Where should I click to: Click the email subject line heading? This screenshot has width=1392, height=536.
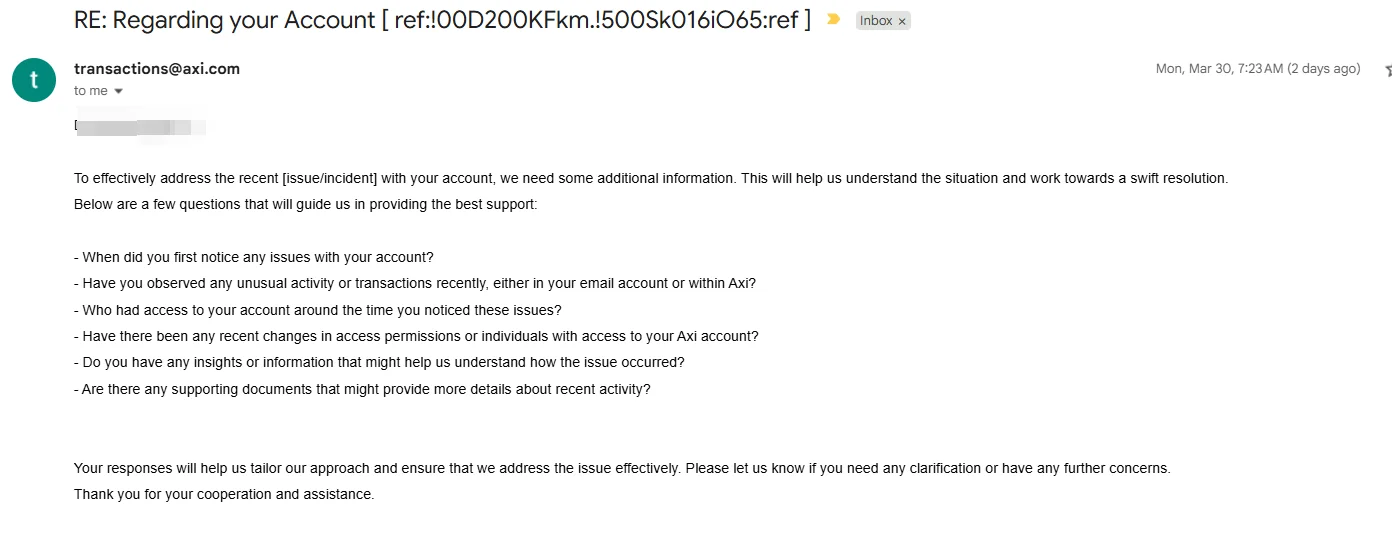click(x=442, y=20)
